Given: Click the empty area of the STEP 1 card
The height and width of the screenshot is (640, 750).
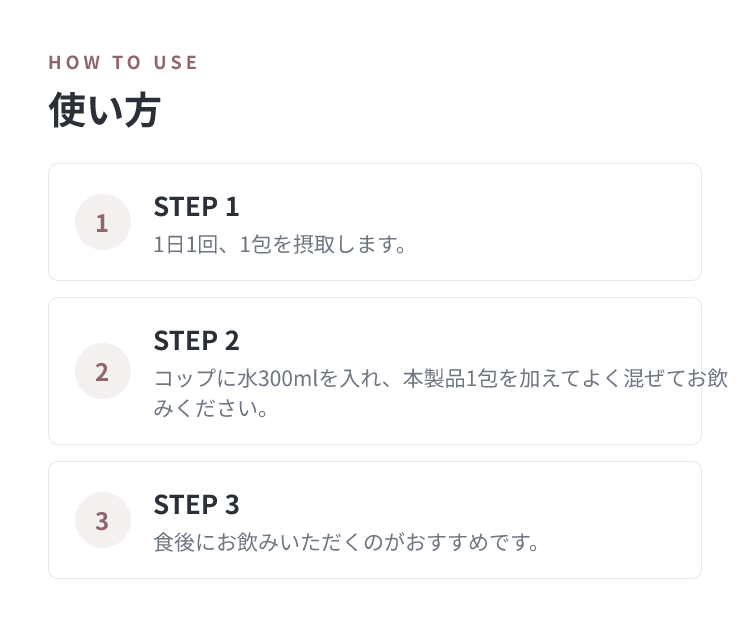Looking at the screenshot, I should coord(550,222).
